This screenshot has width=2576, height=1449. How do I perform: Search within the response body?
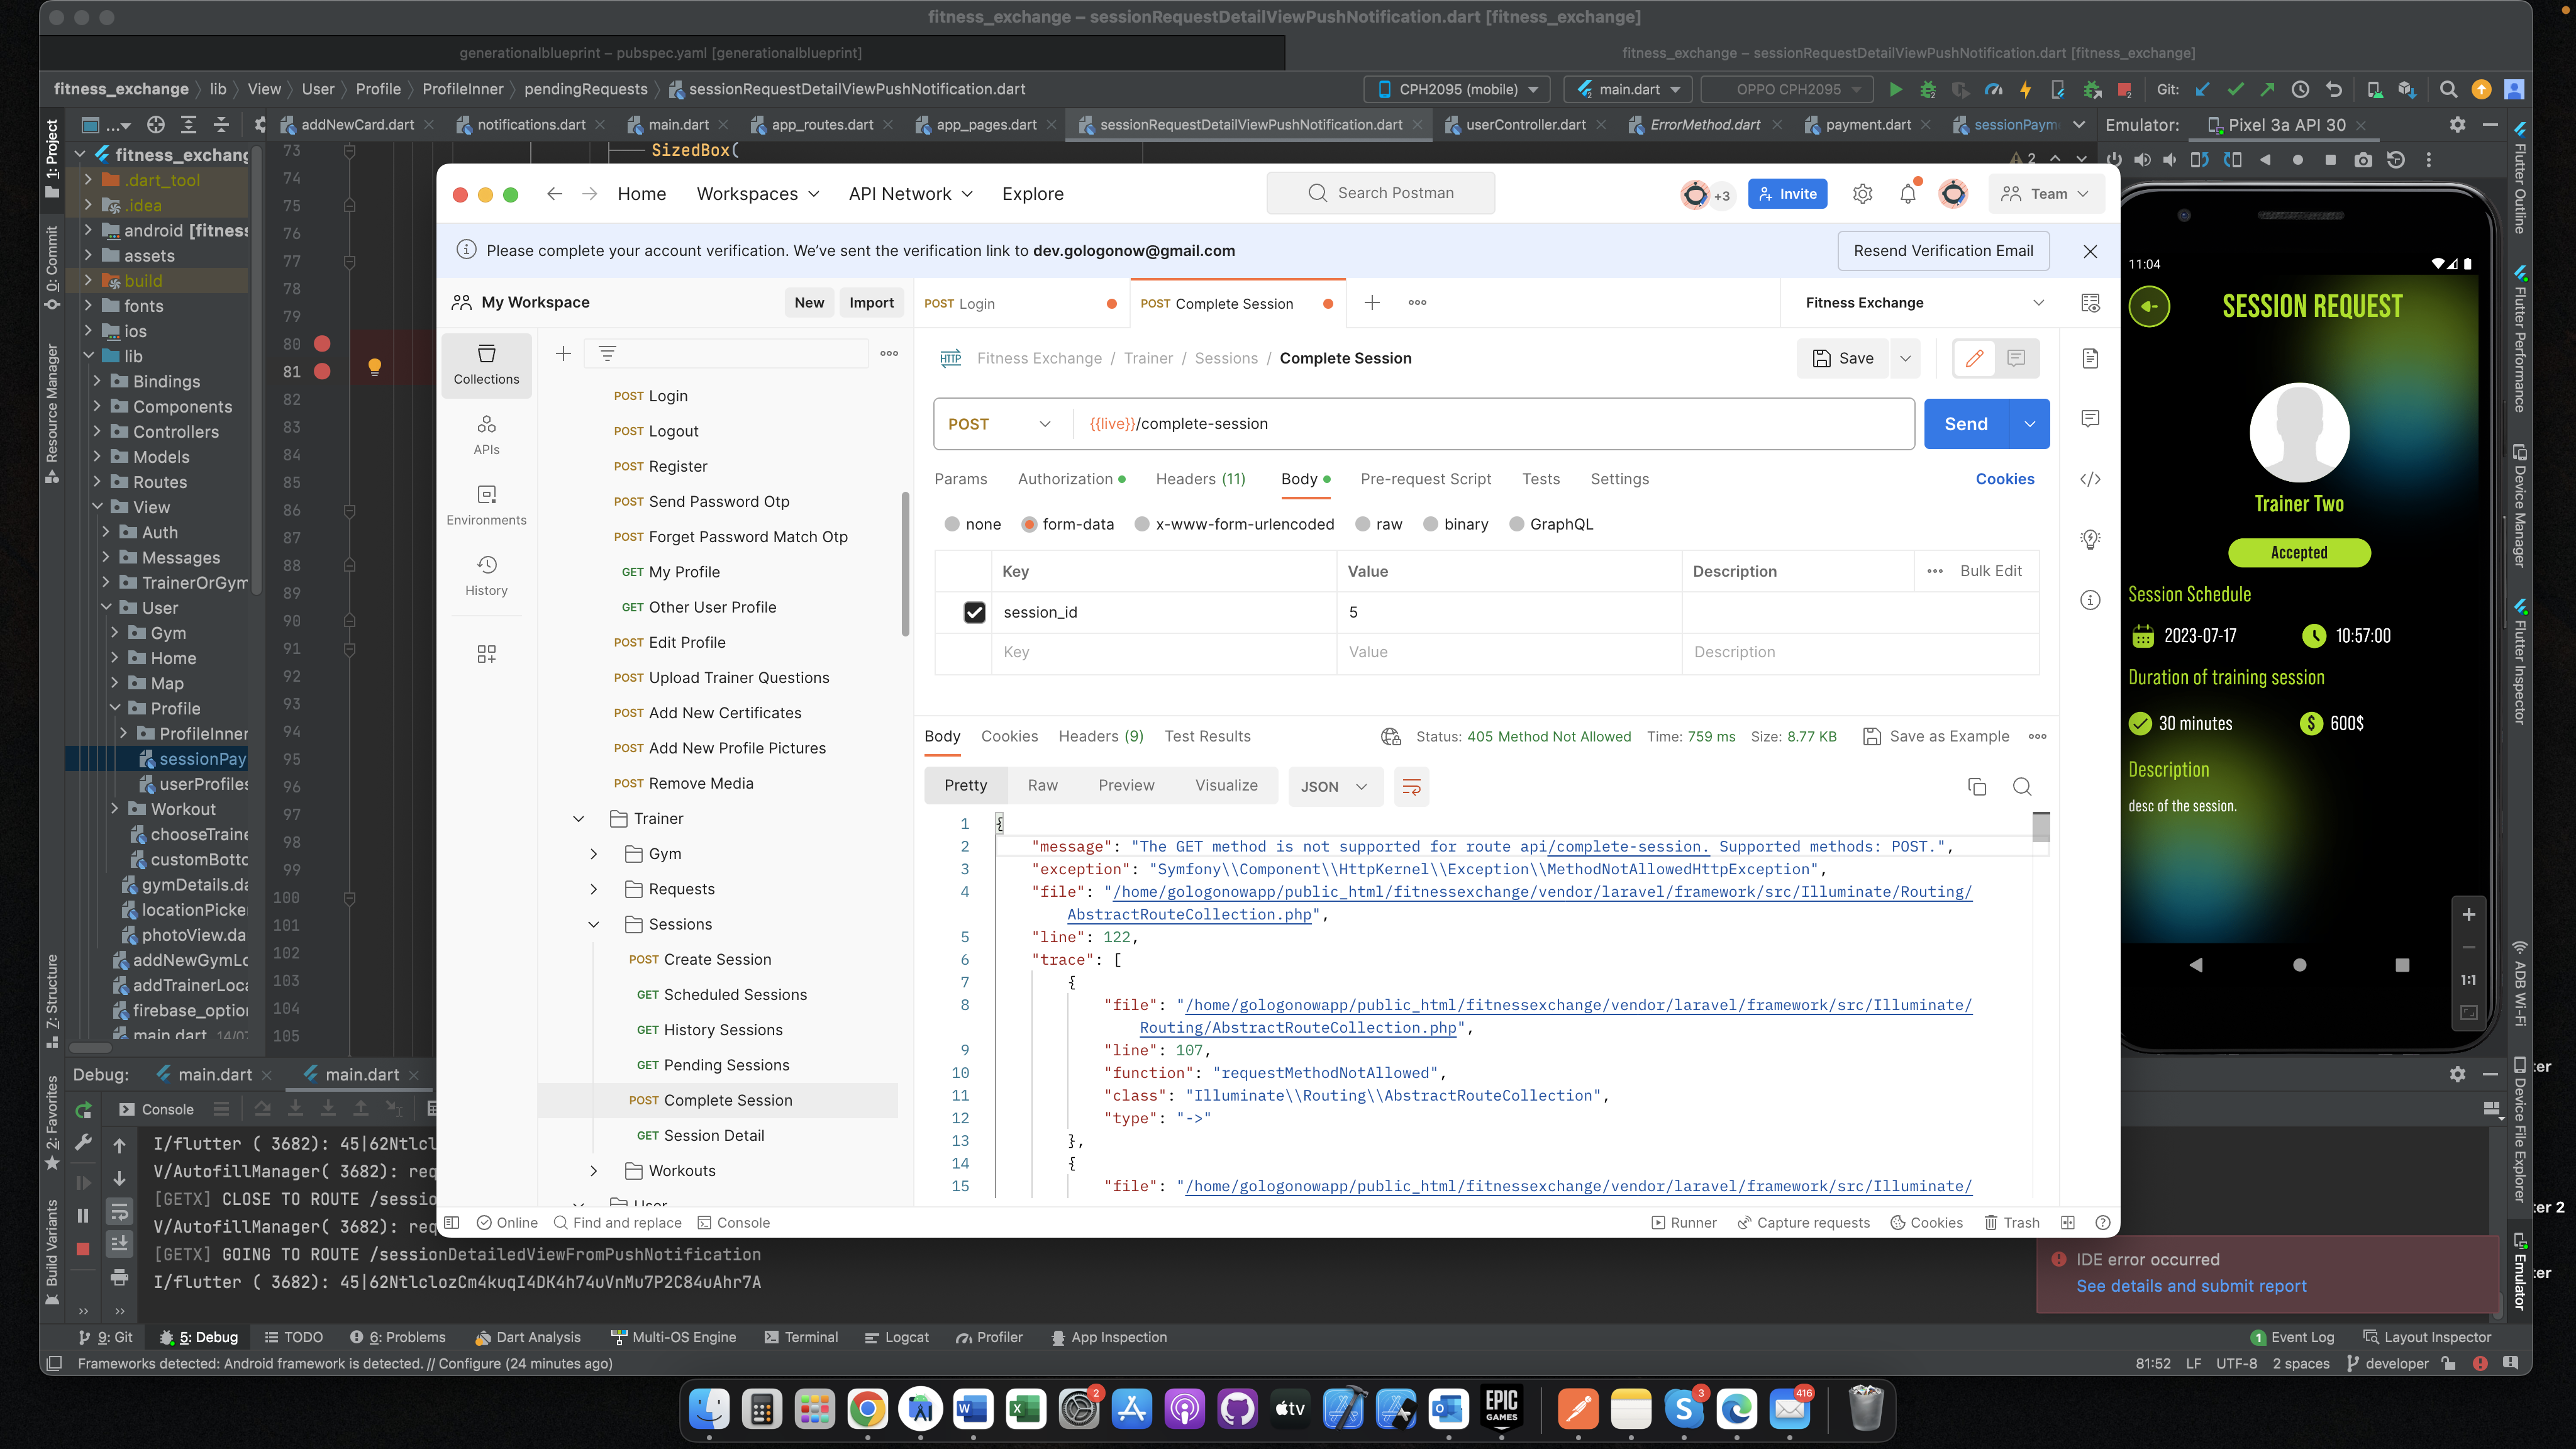pos(2021,786)
